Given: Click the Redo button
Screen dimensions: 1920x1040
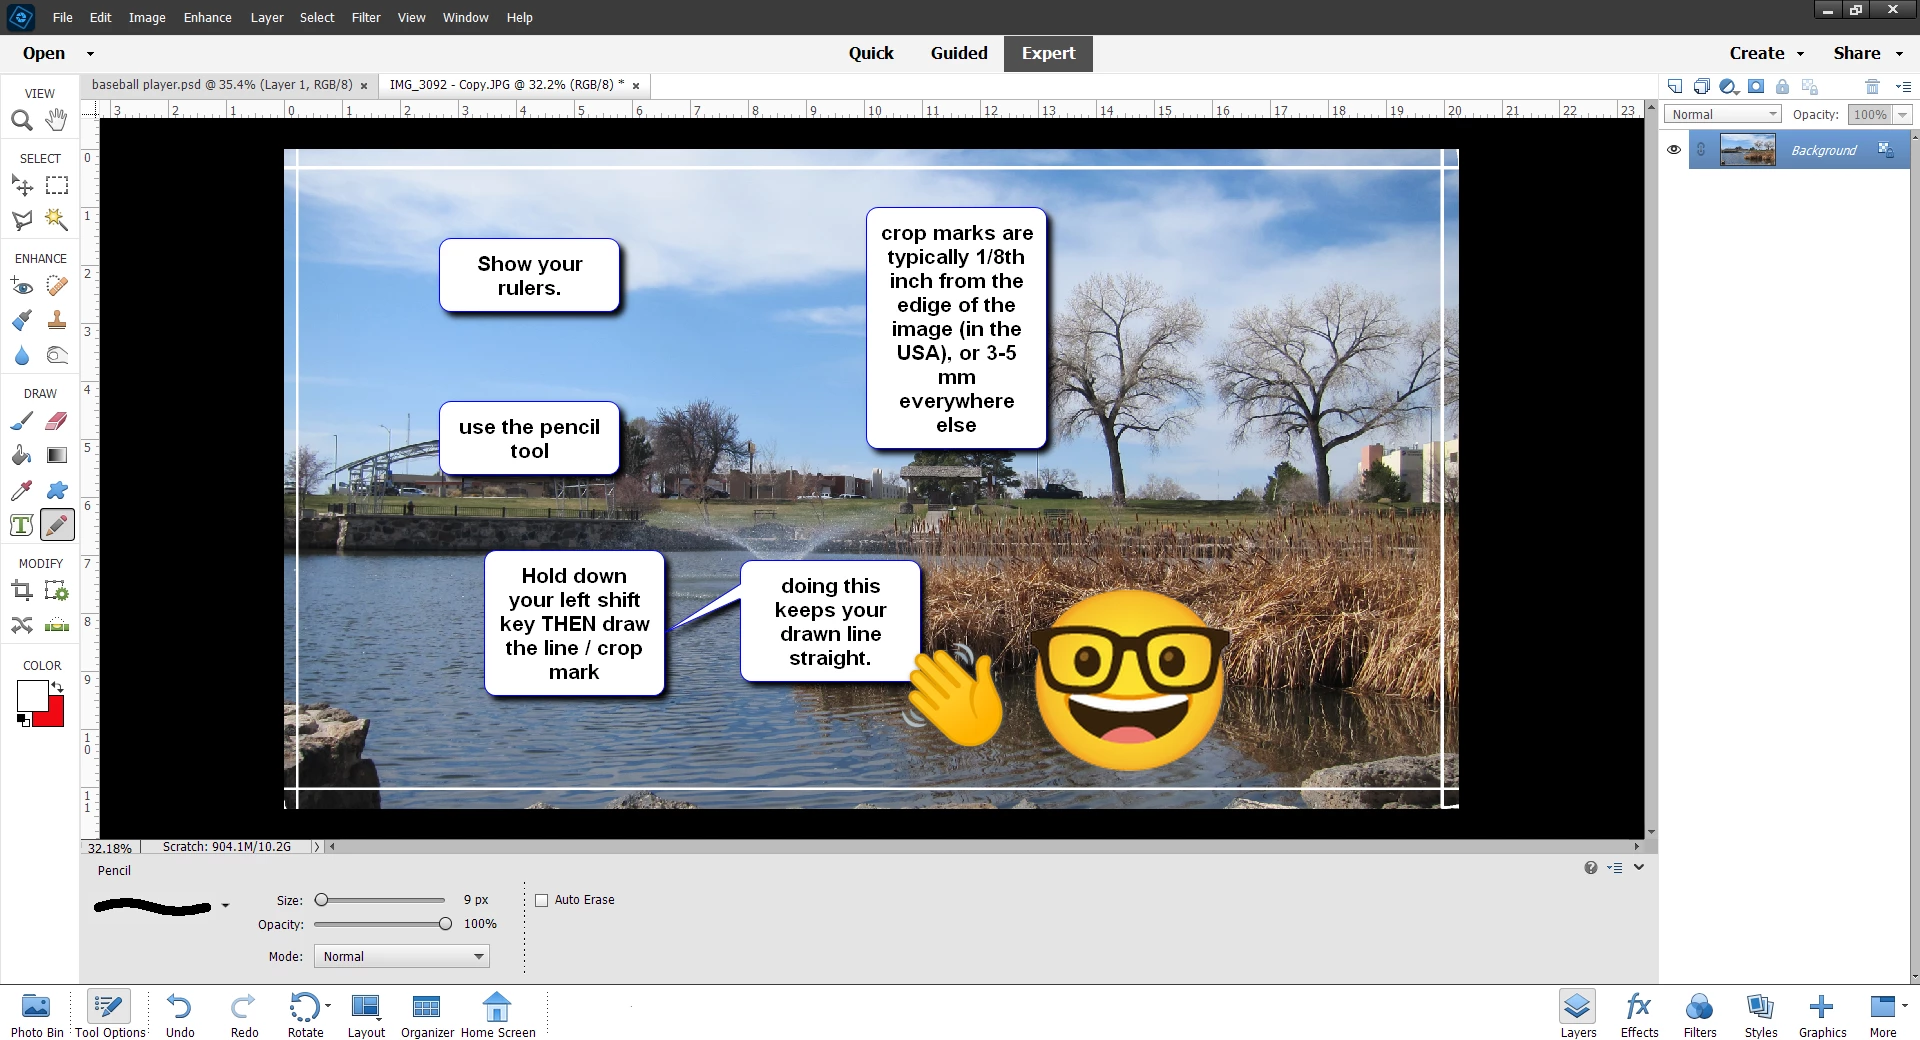Looking at the screenshot, I should click(244, 1014).
